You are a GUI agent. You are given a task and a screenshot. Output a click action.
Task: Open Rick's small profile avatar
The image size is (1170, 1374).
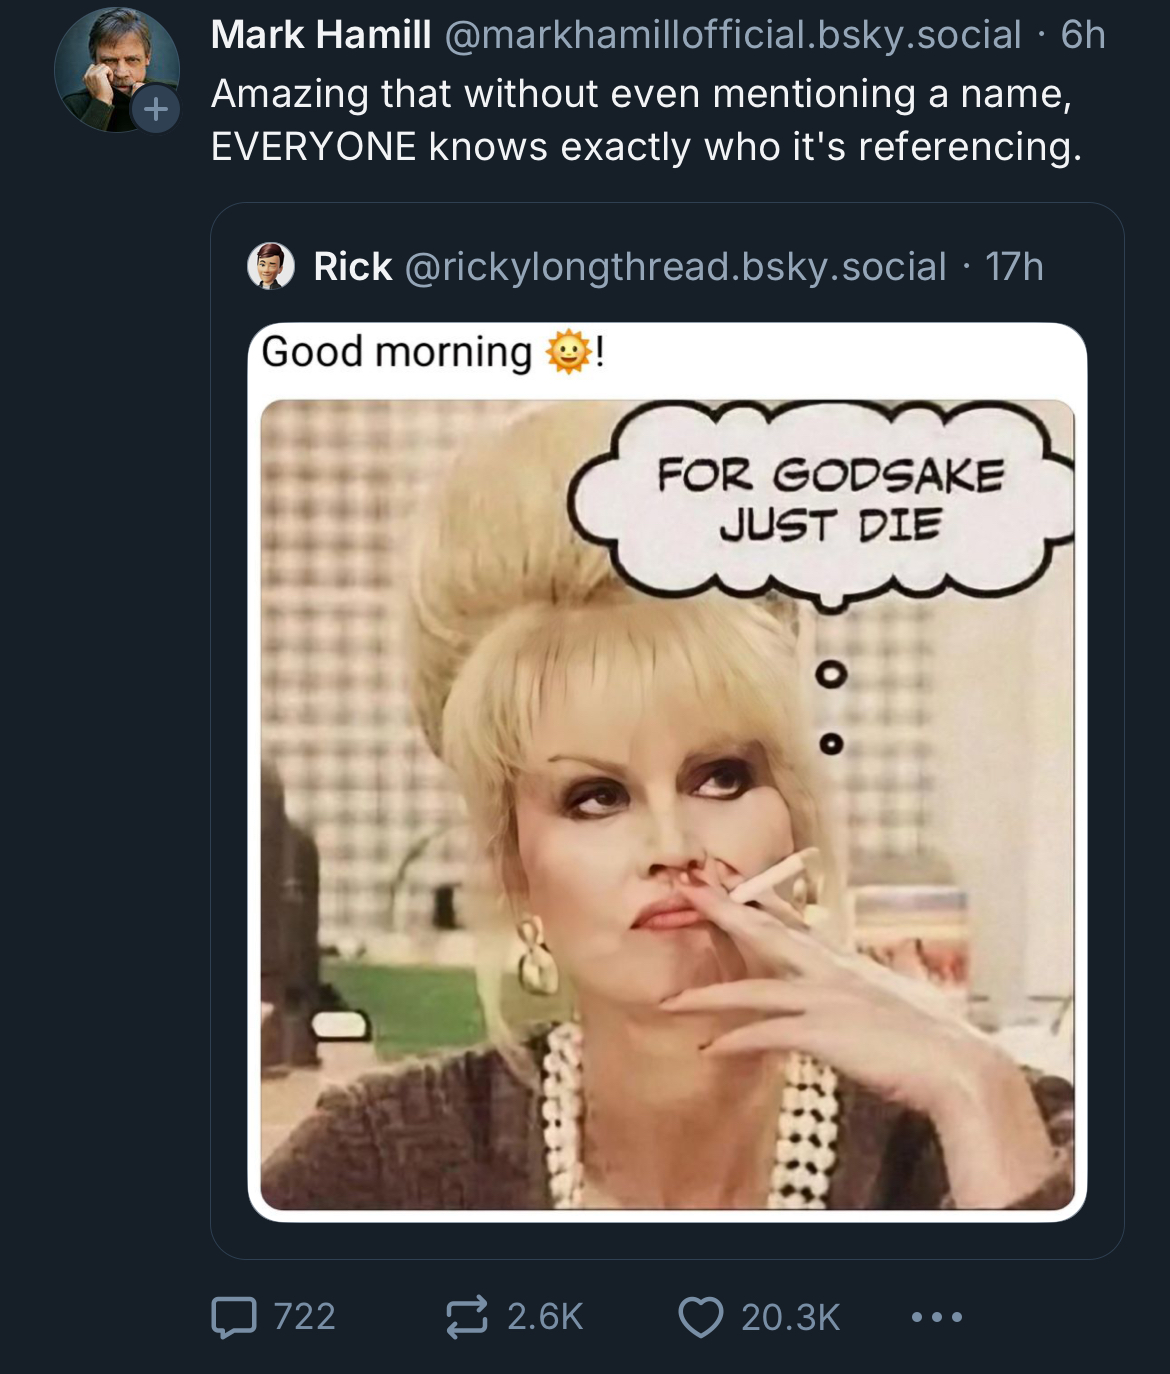(x=270, y=266)
